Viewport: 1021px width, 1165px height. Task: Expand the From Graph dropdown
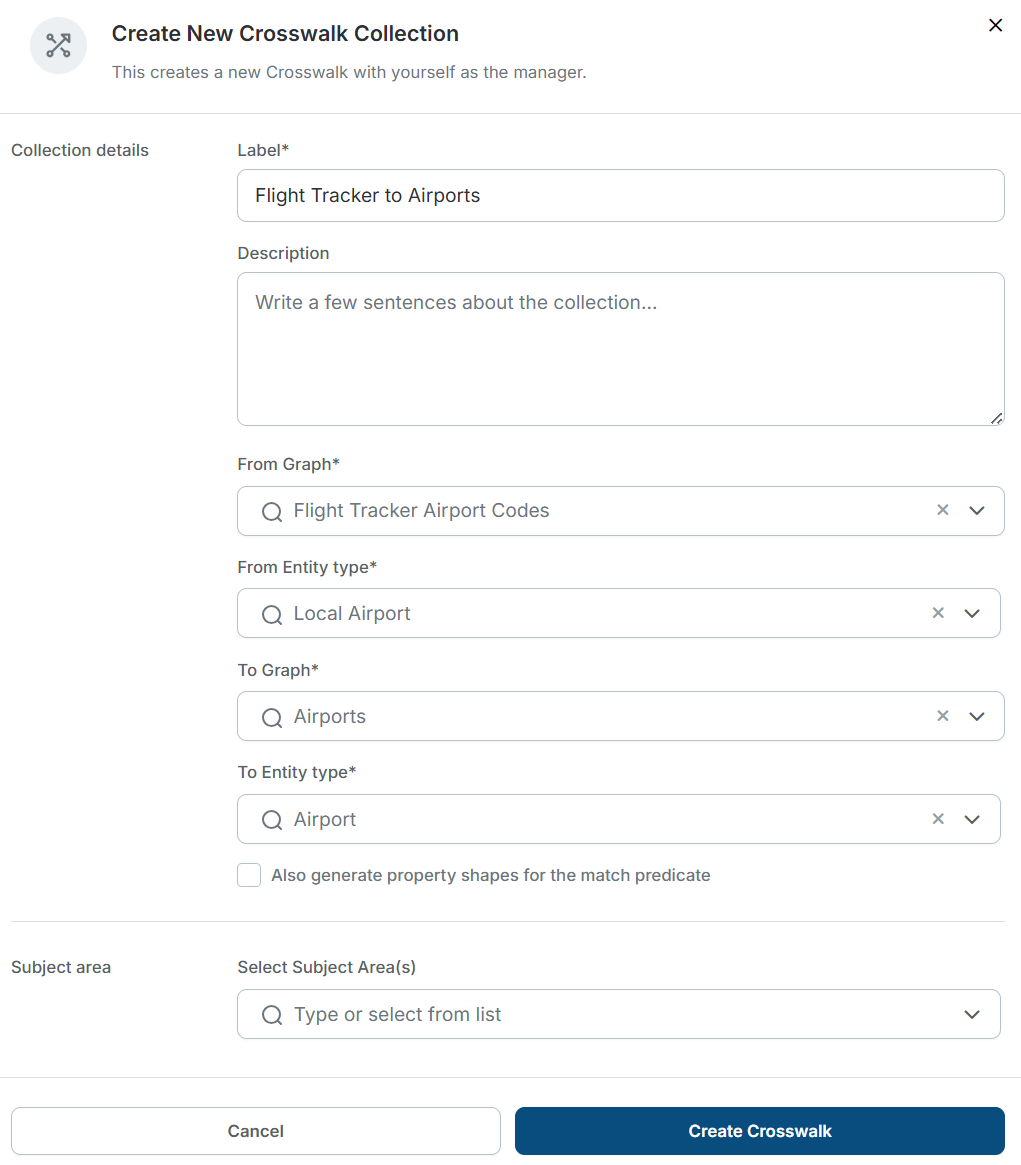977,511
